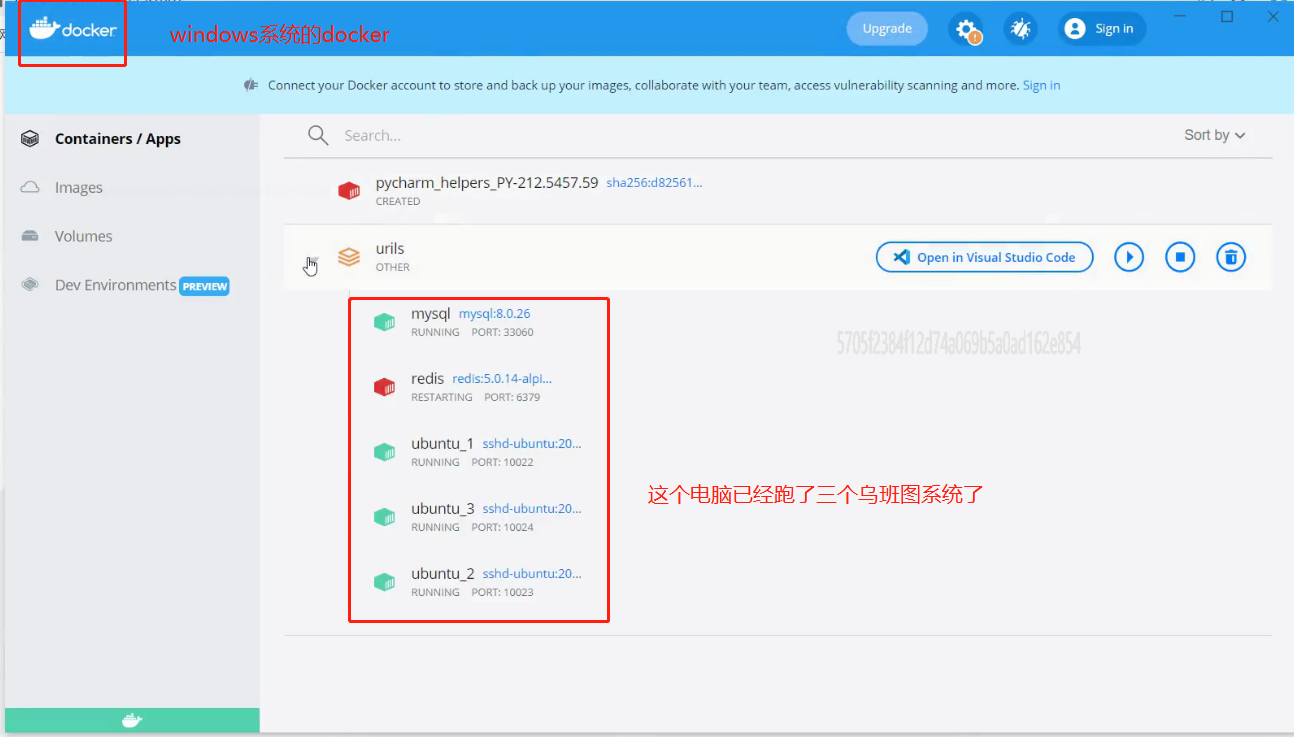Select the redis container row

(808, 387)
